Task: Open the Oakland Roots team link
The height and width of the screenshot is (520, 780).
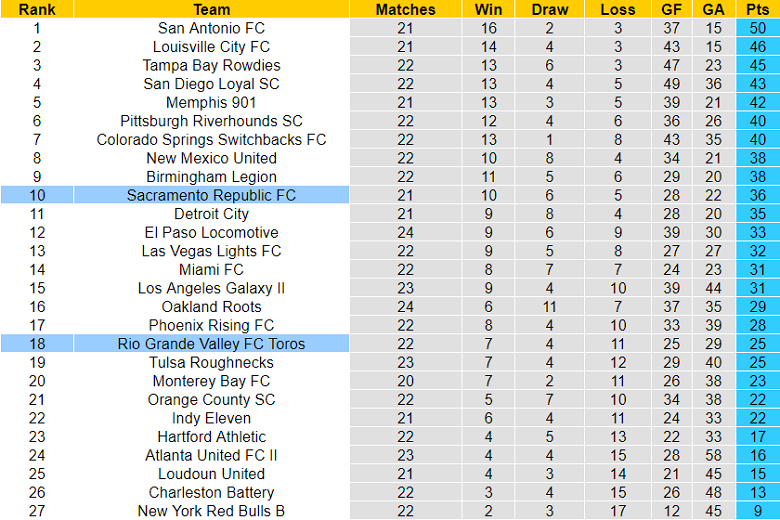Action: [x=211, y=307]
